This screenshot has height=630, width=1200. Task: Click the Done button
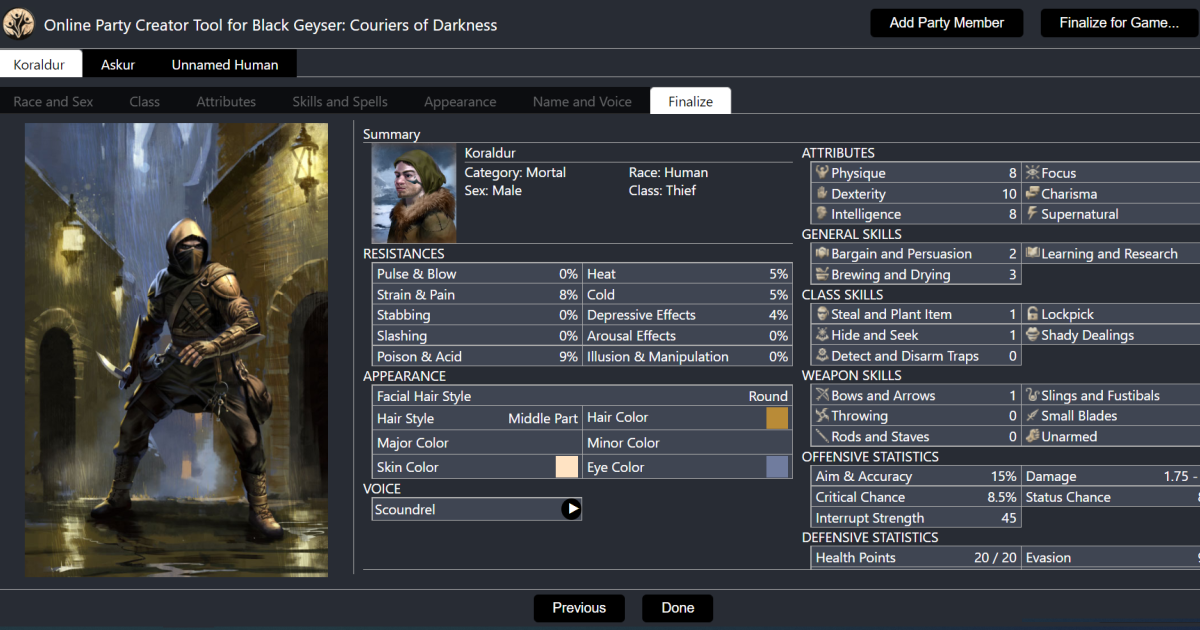[x=678, y=608]
